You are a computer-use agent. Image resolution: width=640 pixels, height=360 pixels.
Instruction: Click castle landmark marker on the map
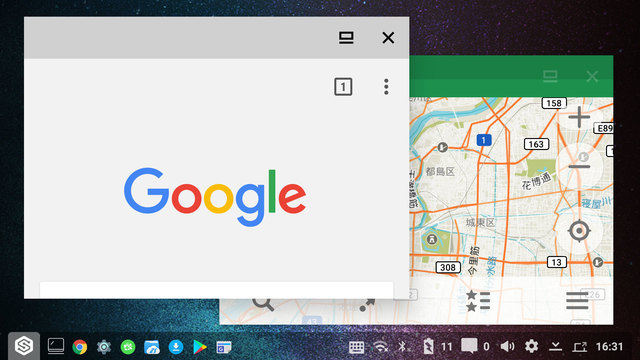point(431,239)
